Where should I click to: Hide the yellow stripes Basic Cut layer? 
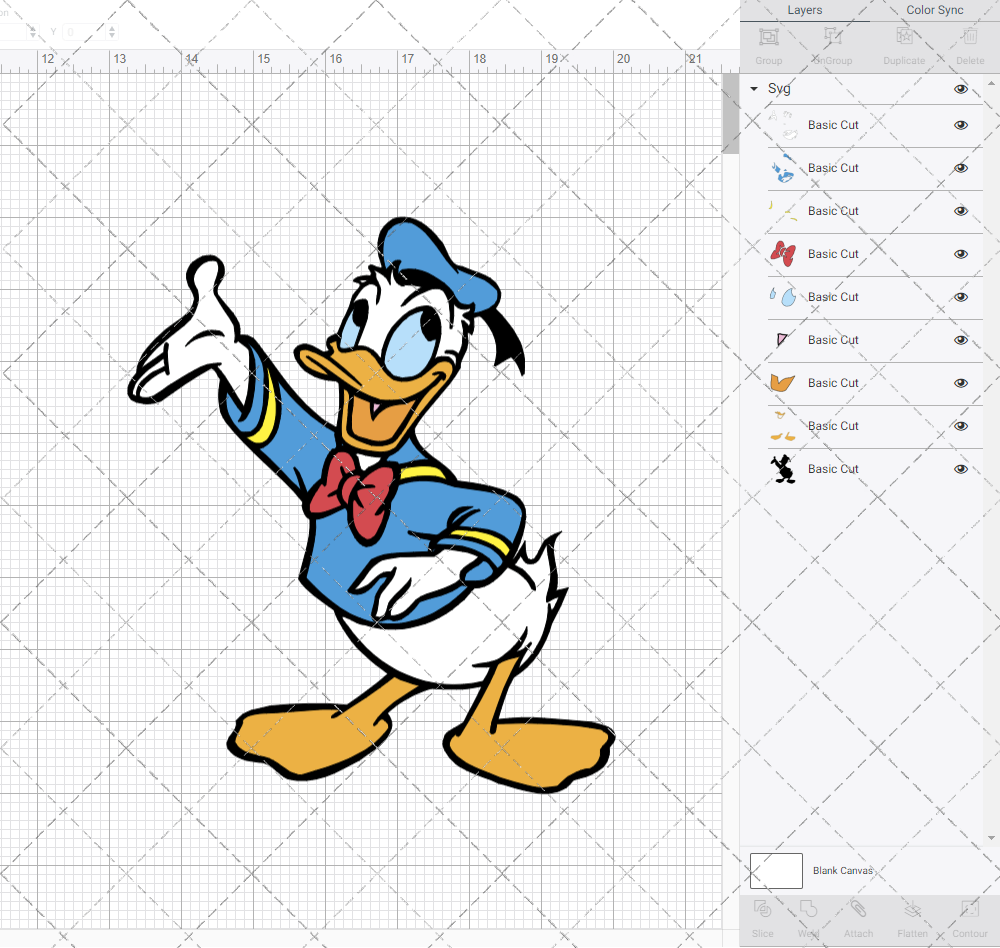(960, 211)
